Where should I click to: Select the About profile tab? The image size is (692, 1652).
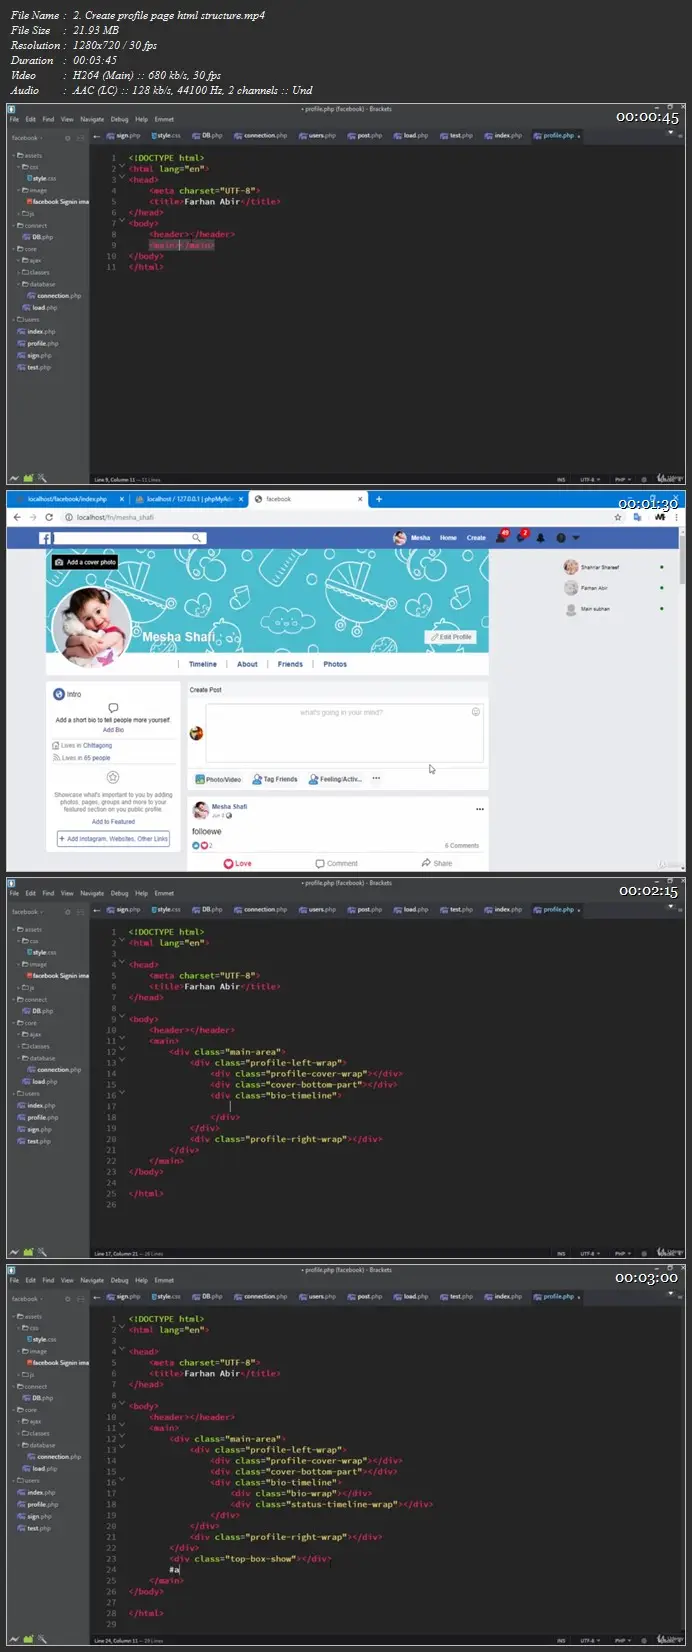click(247, 664)
